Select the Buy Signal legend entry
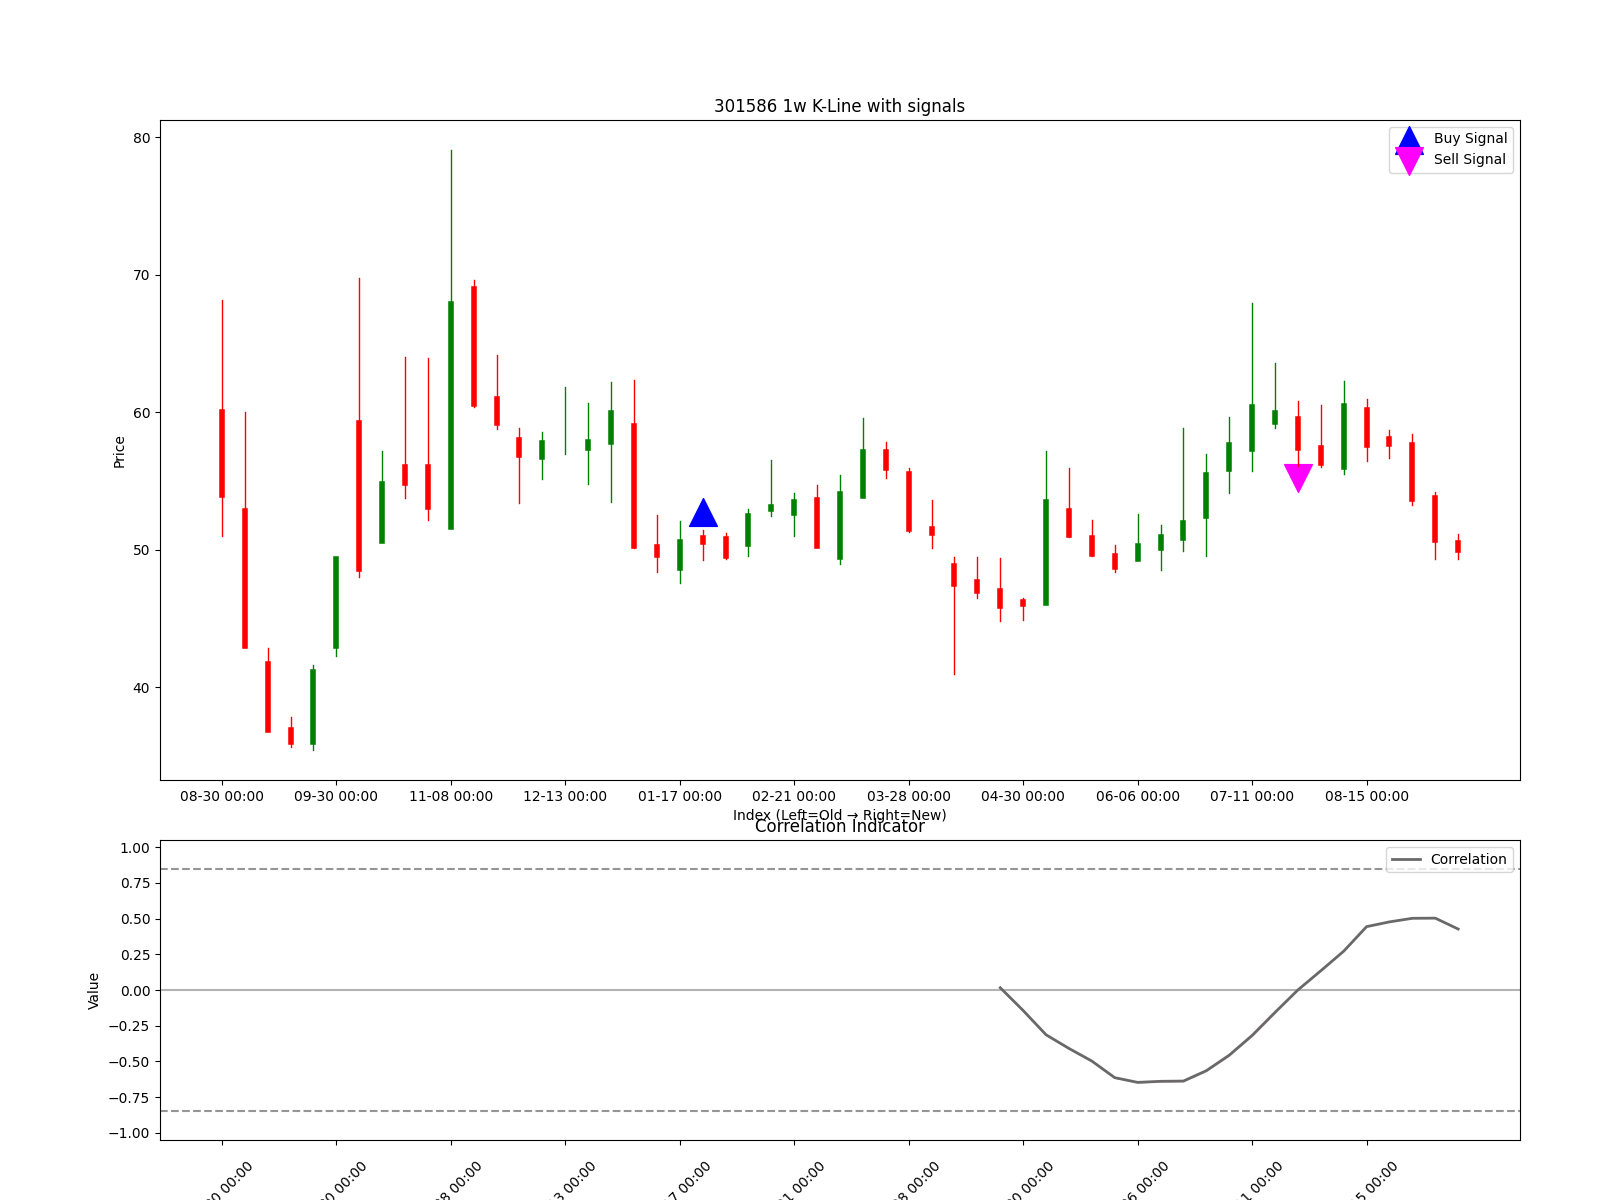 click(1450, 139)
